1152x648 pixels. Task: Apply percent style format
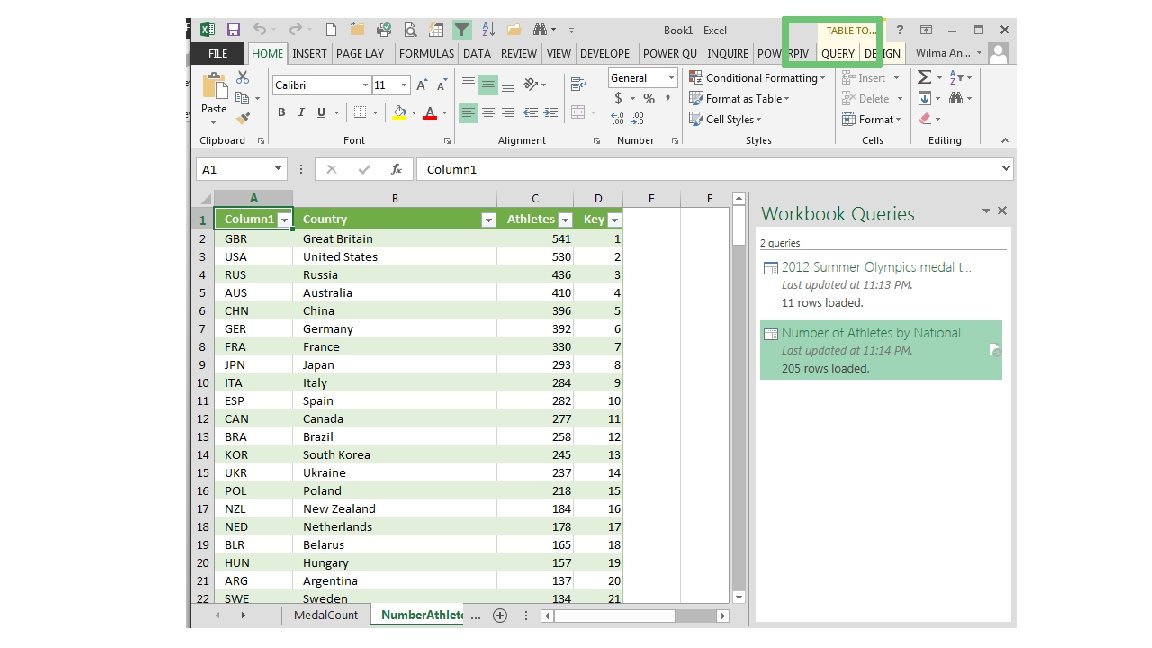coord(649,98)
